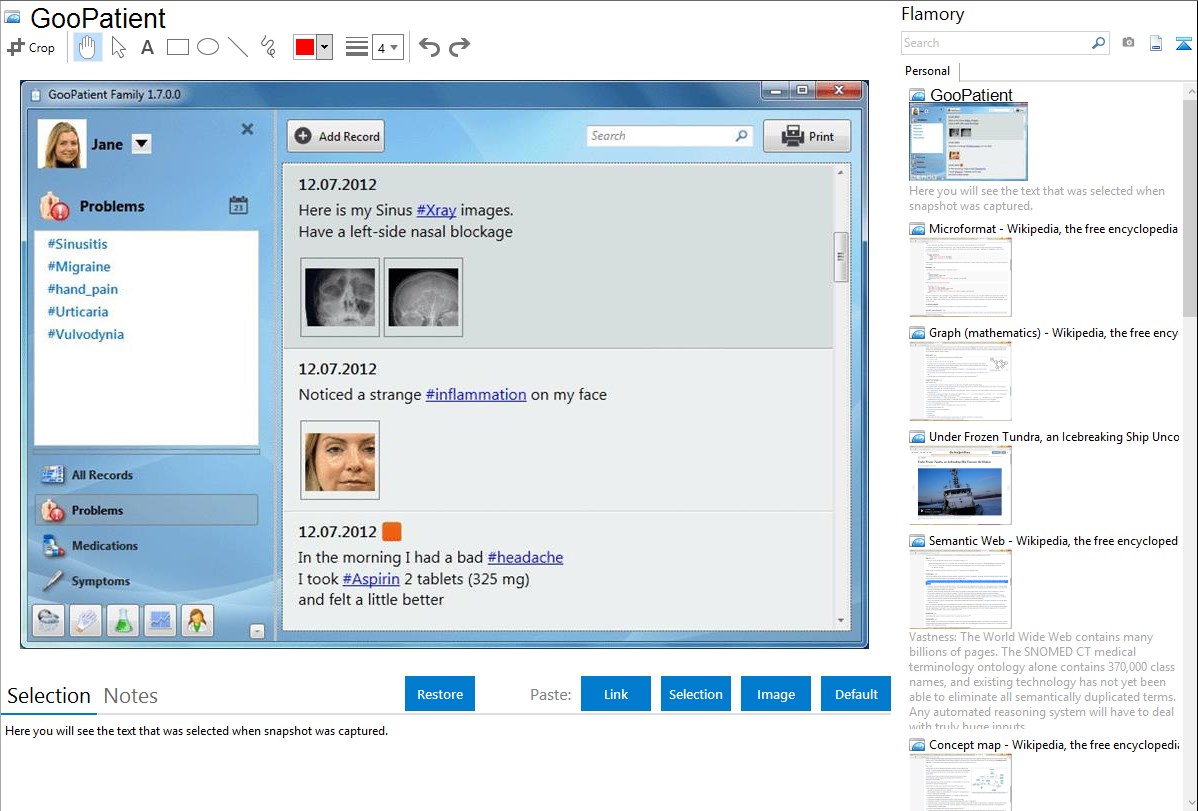Click the GooPatient record search field
The height and width of the screenshot is (811, 1198).
(x=669, y=136)
